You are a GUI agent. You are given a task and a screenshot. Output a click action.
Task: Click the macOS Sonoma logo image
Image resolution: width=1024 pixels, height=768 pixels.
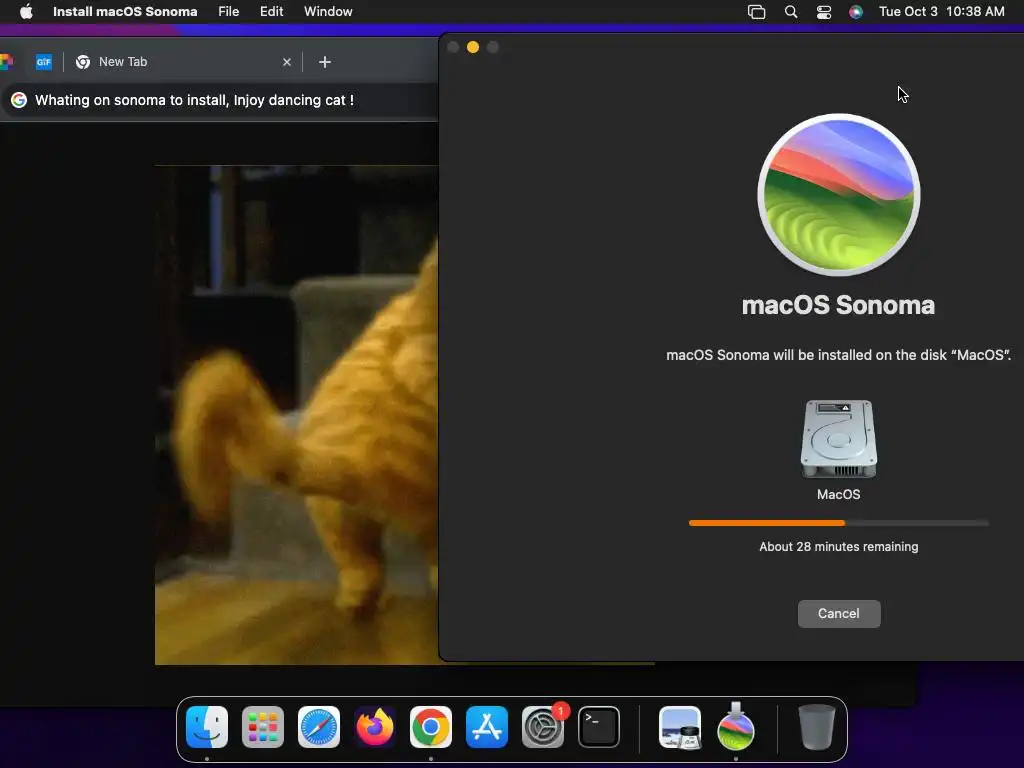(x=839, y=195)
